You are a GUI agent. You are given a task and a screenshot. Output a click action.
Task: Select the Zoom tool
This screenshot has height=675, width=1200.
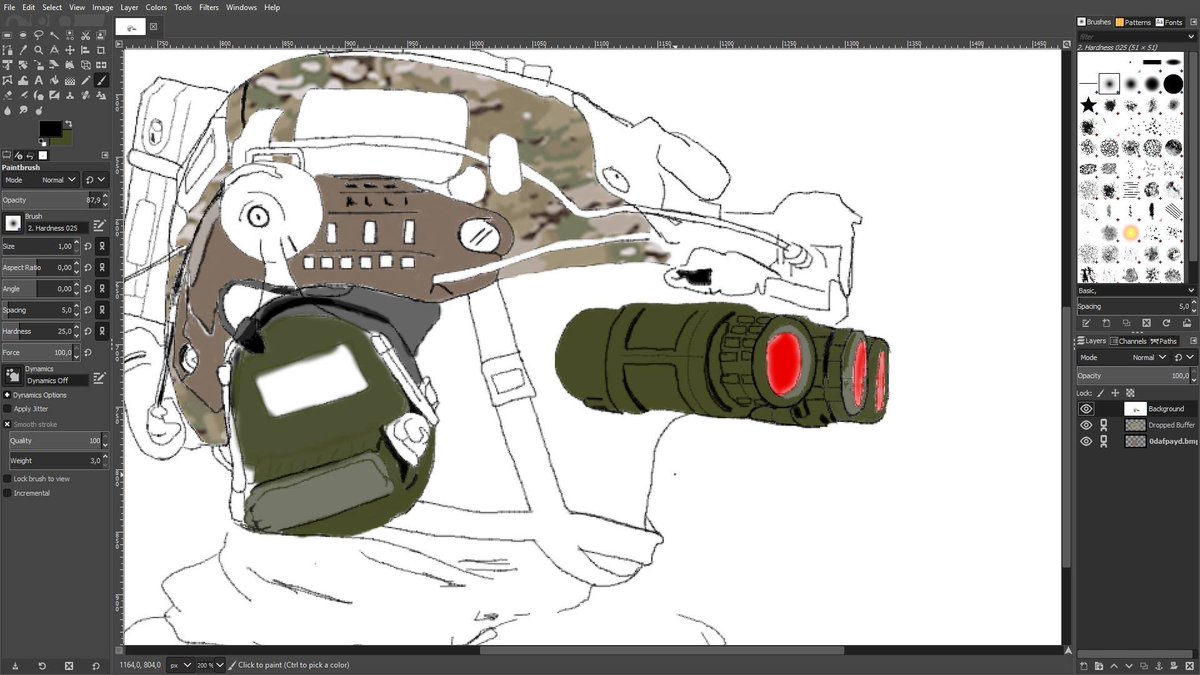click(37, 49)
